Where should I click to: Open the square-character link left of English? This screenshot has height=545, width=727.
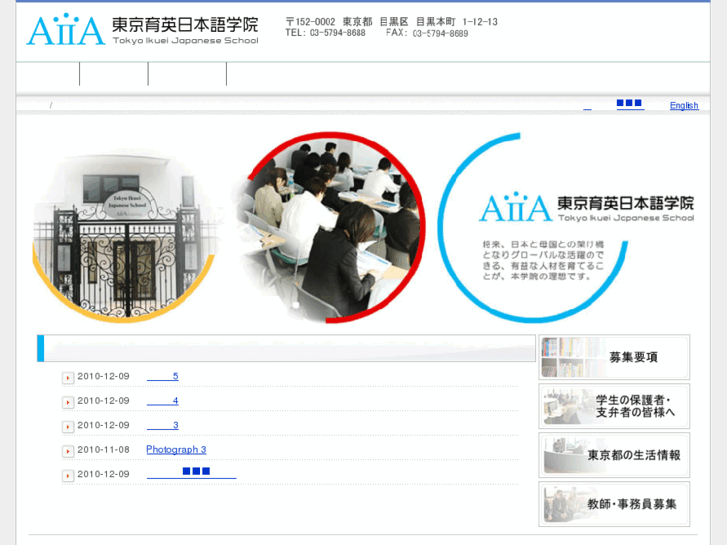pyautogui.click(x=630, y=104)
